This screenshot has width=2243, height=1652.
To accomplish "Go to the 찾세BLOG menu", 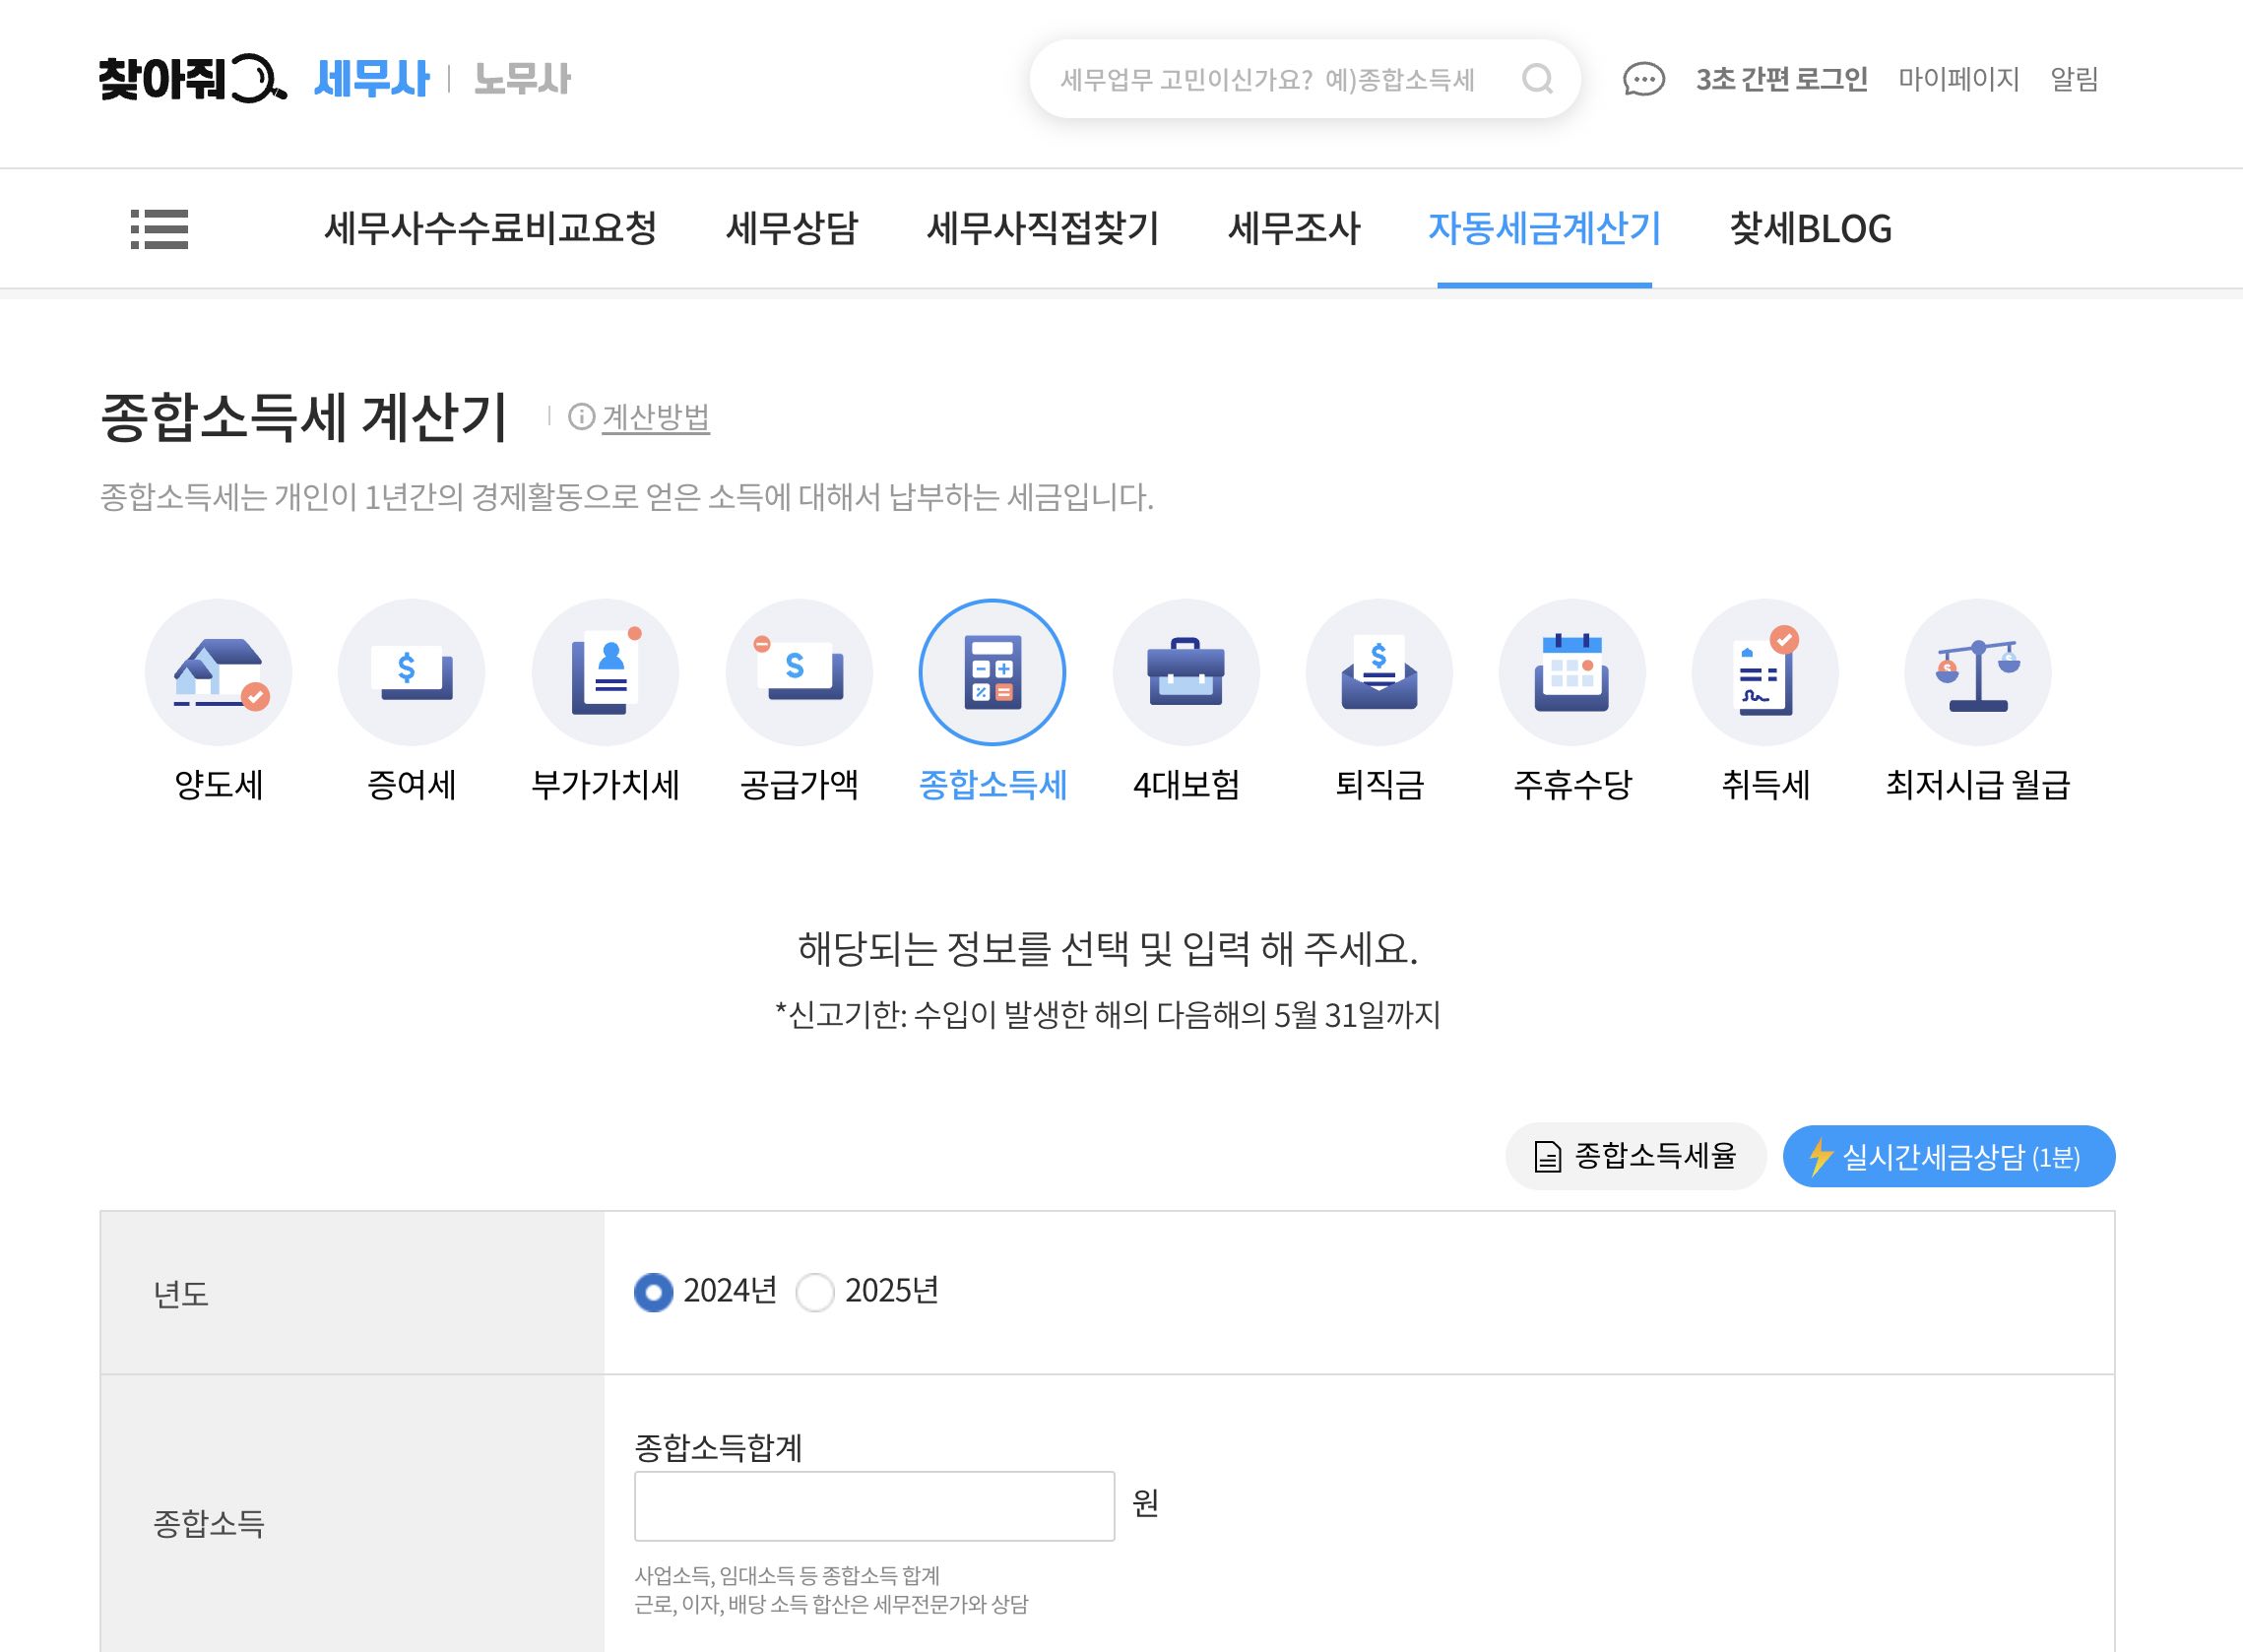I will tap(1810, 229).
